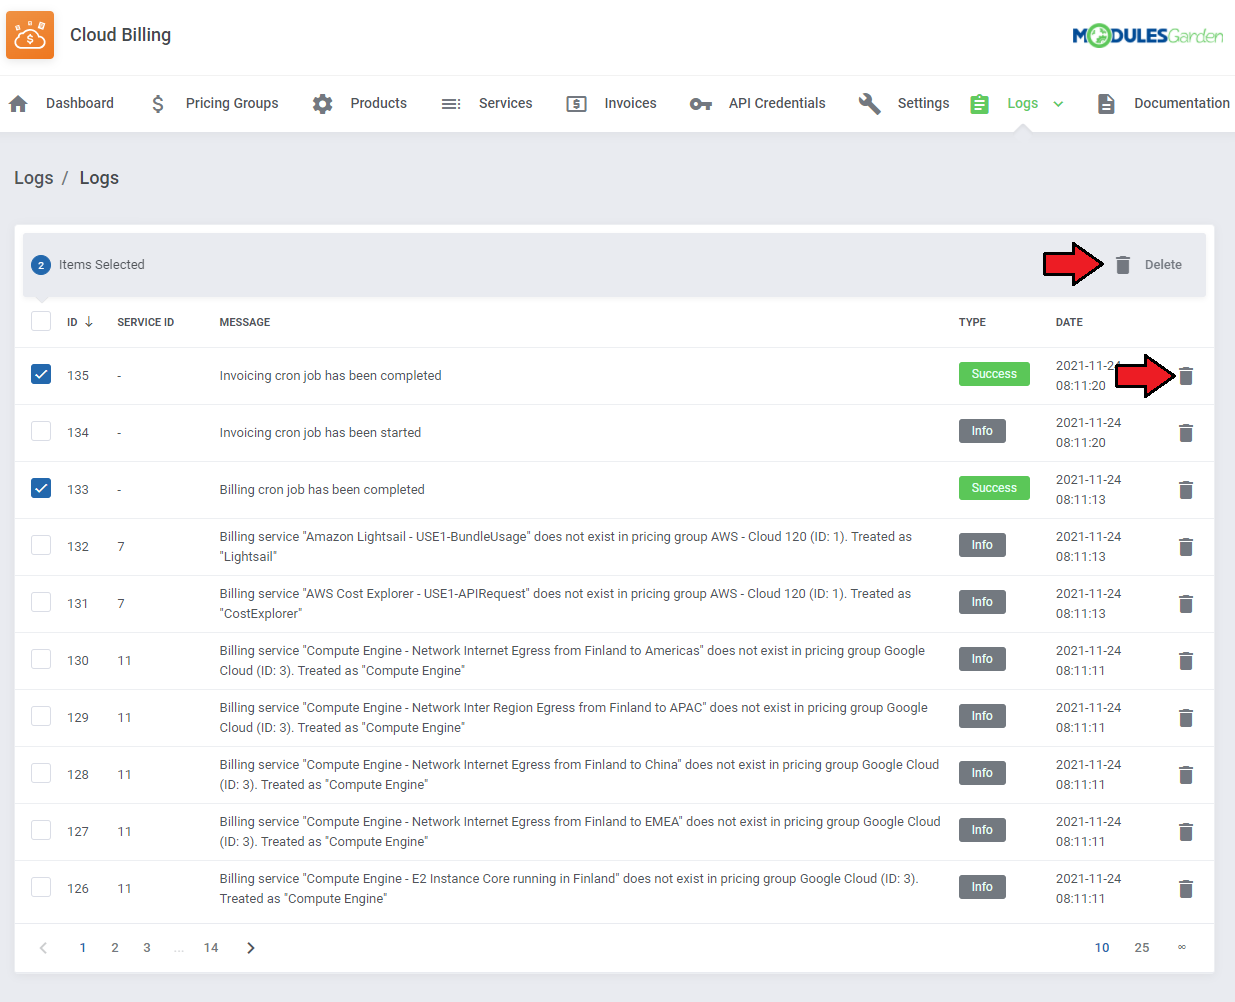Check the checkbox for log 128
This screenshot has width=1235, height=1002.
pos(41,773)
